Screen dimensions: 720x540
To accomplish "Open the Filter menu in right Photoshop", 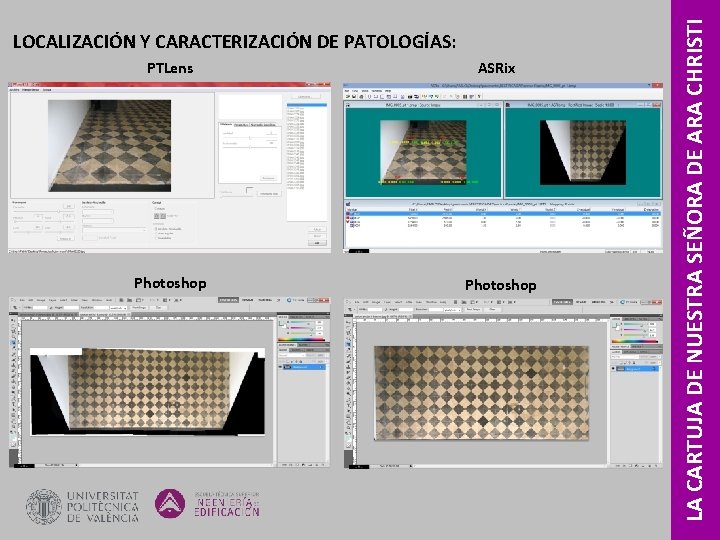I will (409, 302).
